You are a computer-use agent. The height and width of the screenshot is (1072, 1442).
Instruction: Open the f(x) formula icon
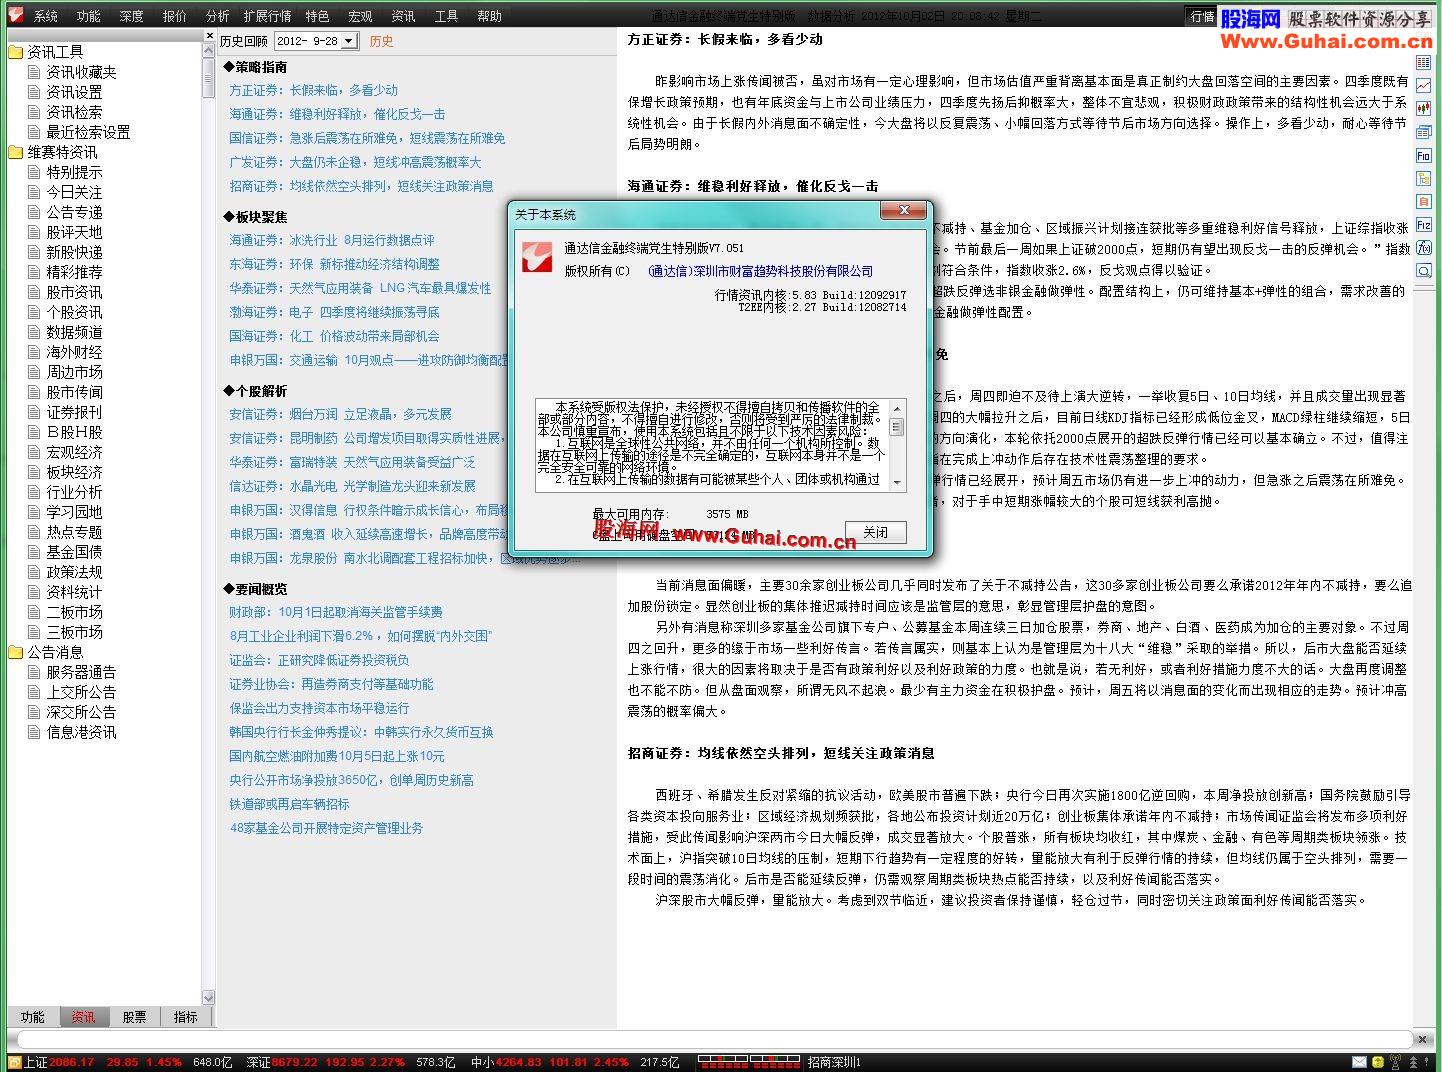pos(1424,247)
